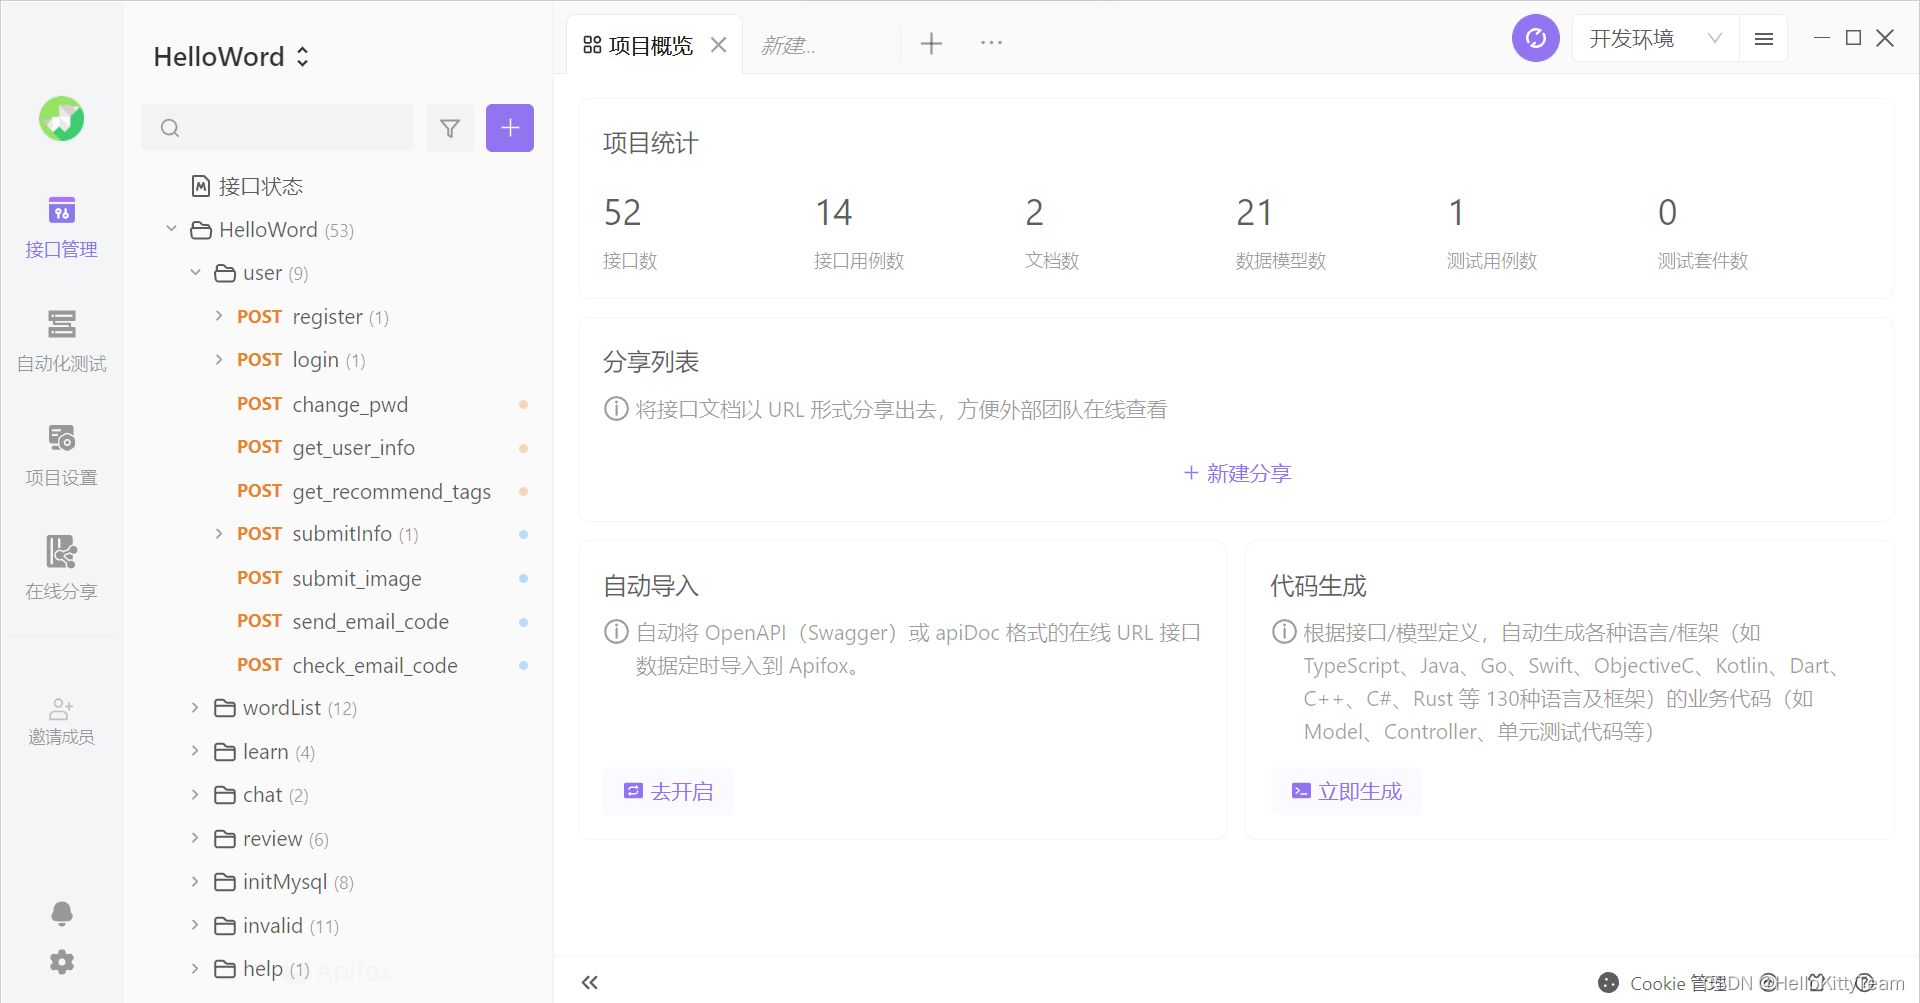Click the 接口状态 markdown document icon
The image size is (1920, 1003).
pyautogui.click(x=201, y=186)
